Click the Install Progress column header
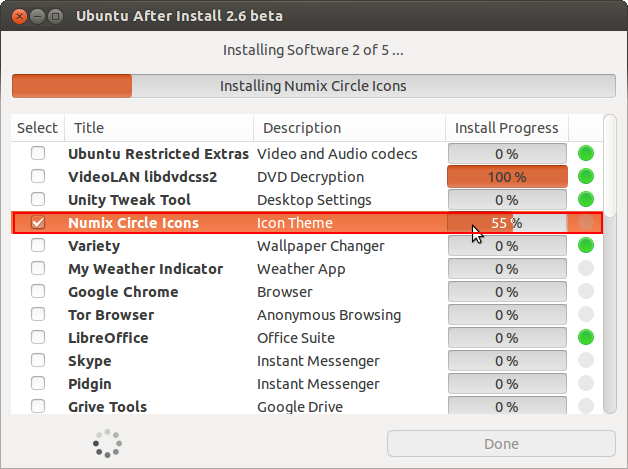Image resolution: width=628 pixels, height=469 pixels. (507, 128)
